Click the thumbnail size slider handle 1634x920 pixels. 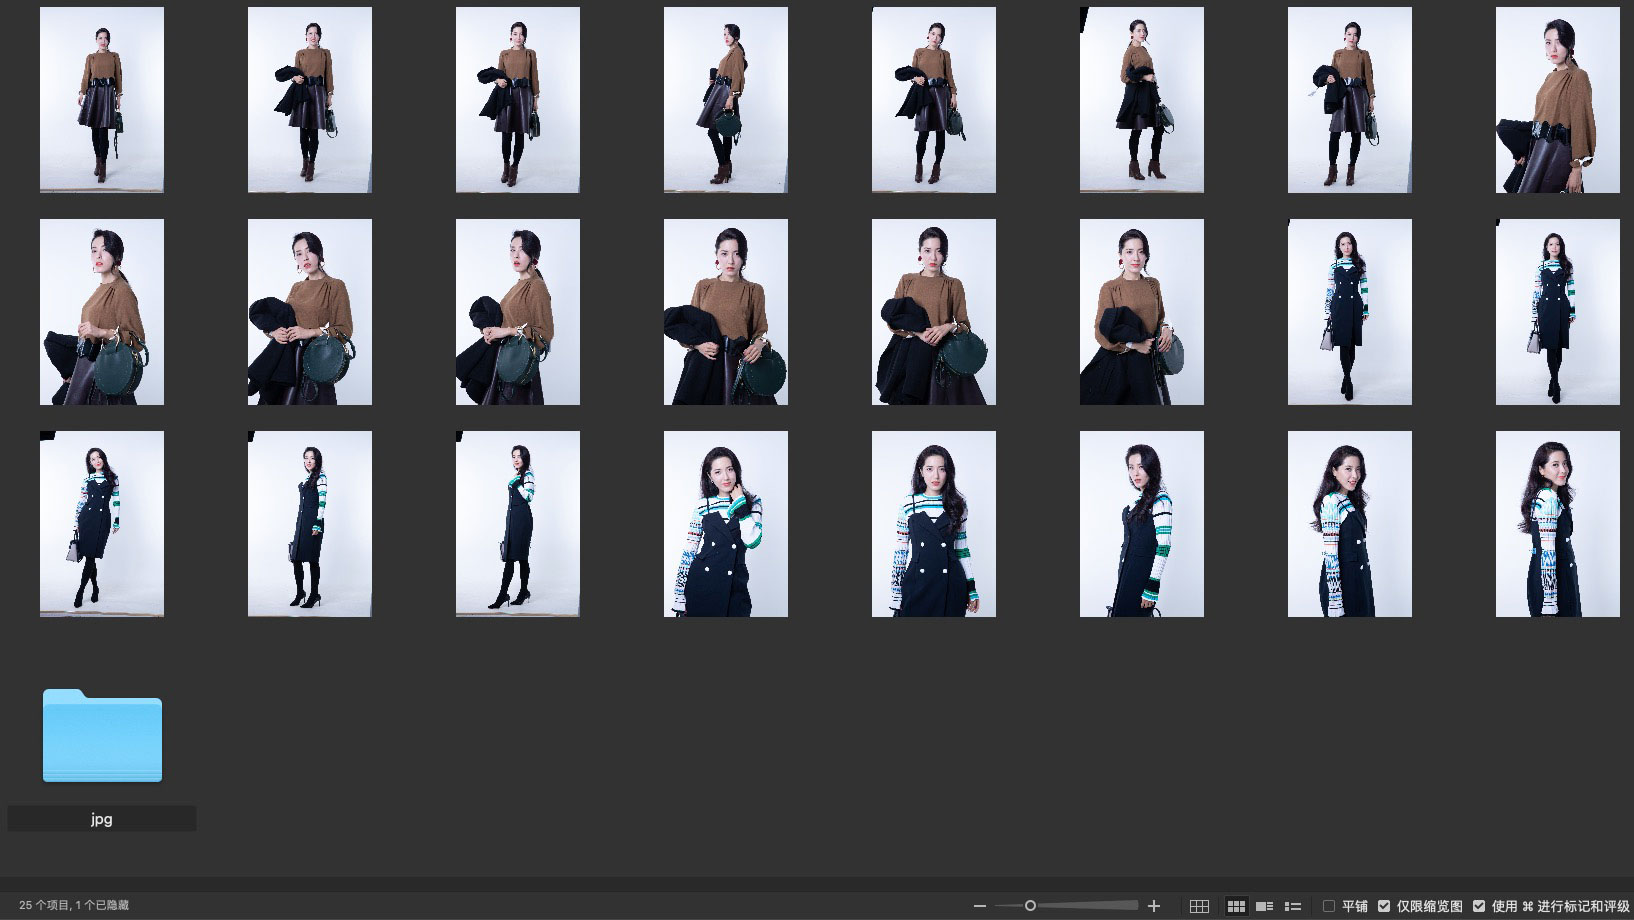(x=1030, y=906)
